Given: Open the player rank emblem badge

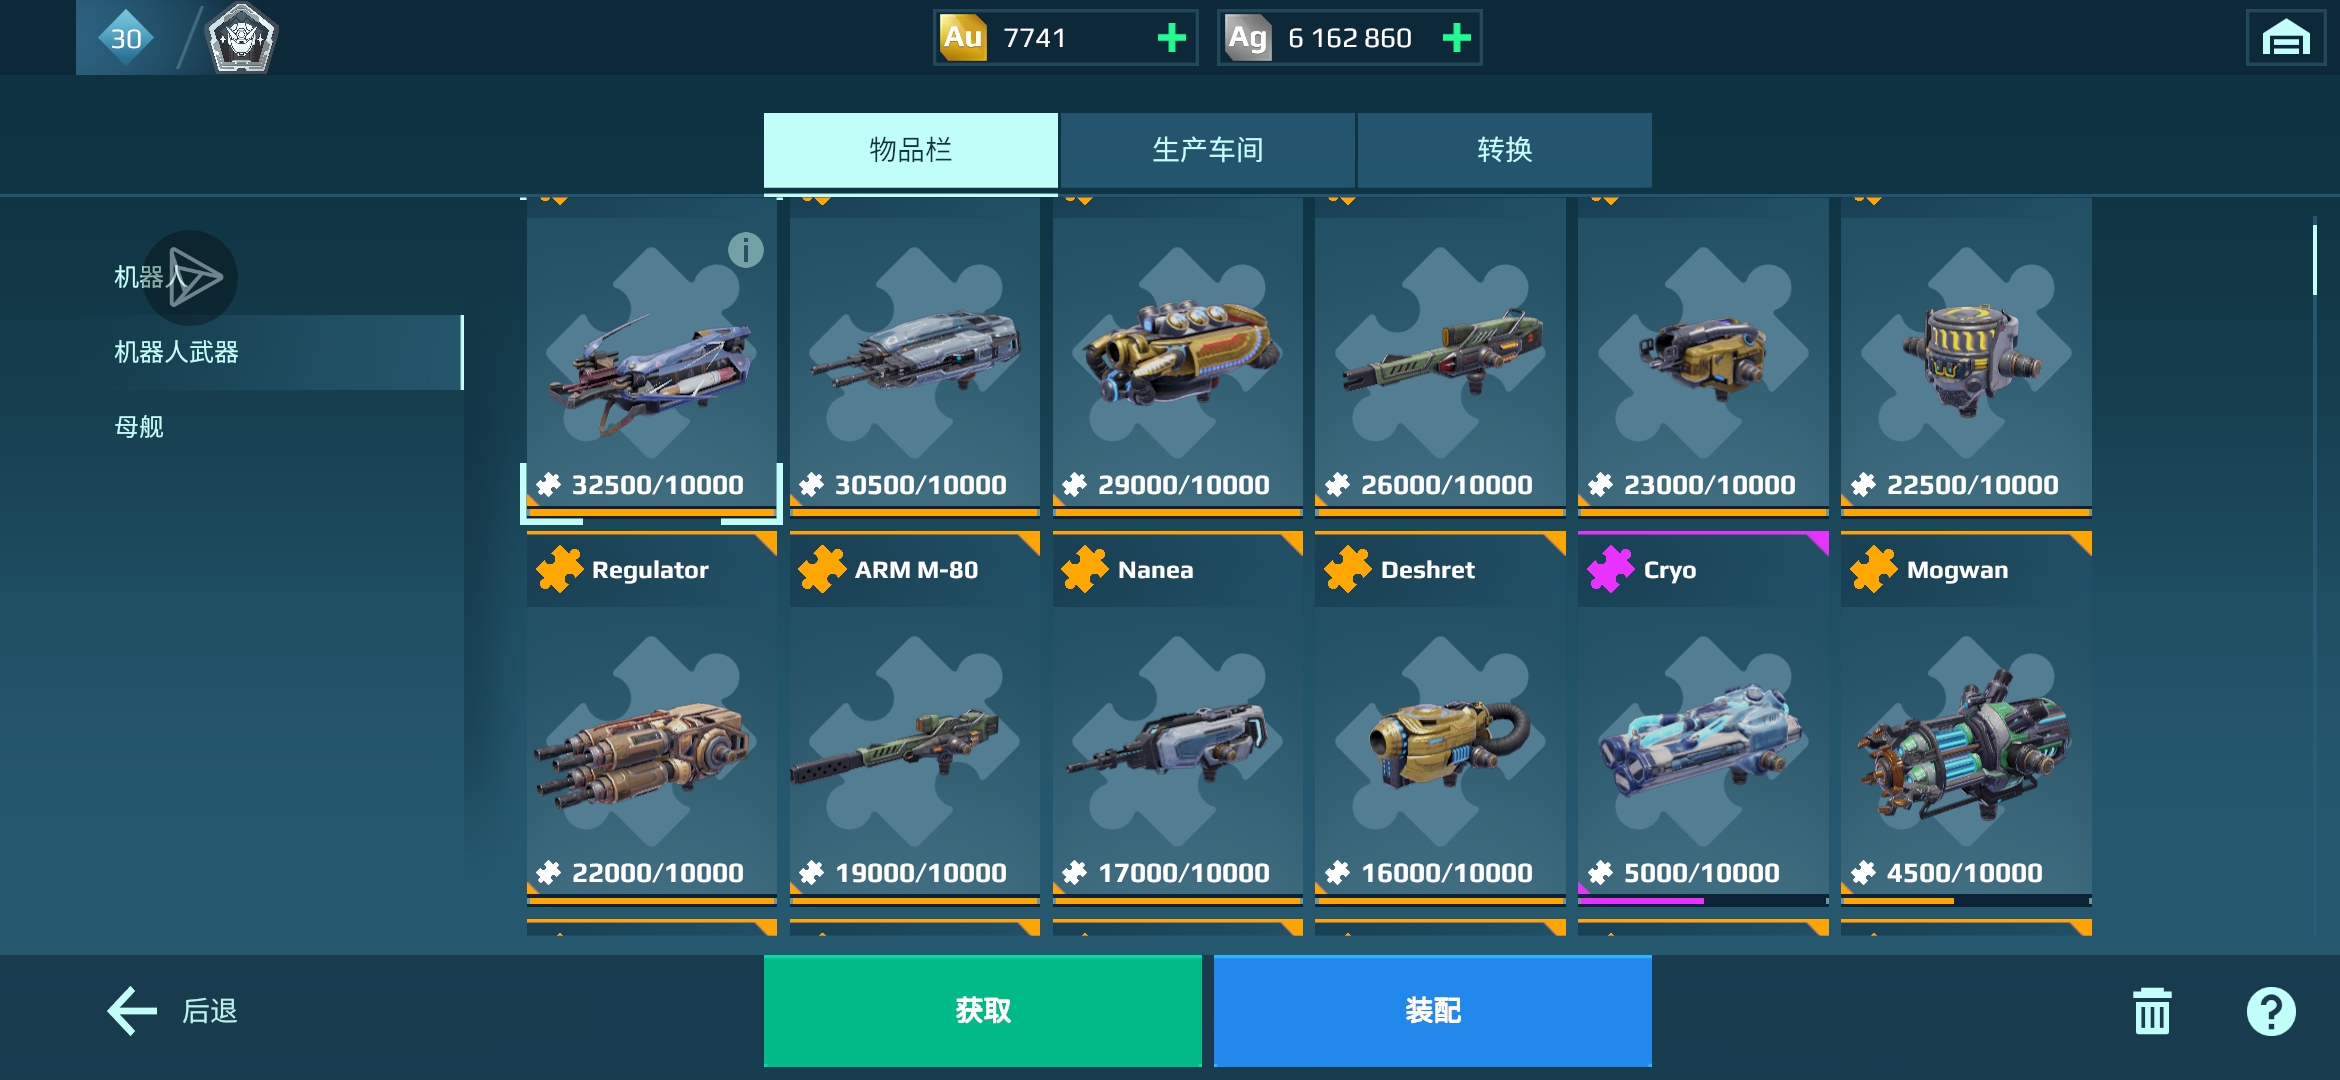Looking at the screenshot, I should [x=241, y=38].
